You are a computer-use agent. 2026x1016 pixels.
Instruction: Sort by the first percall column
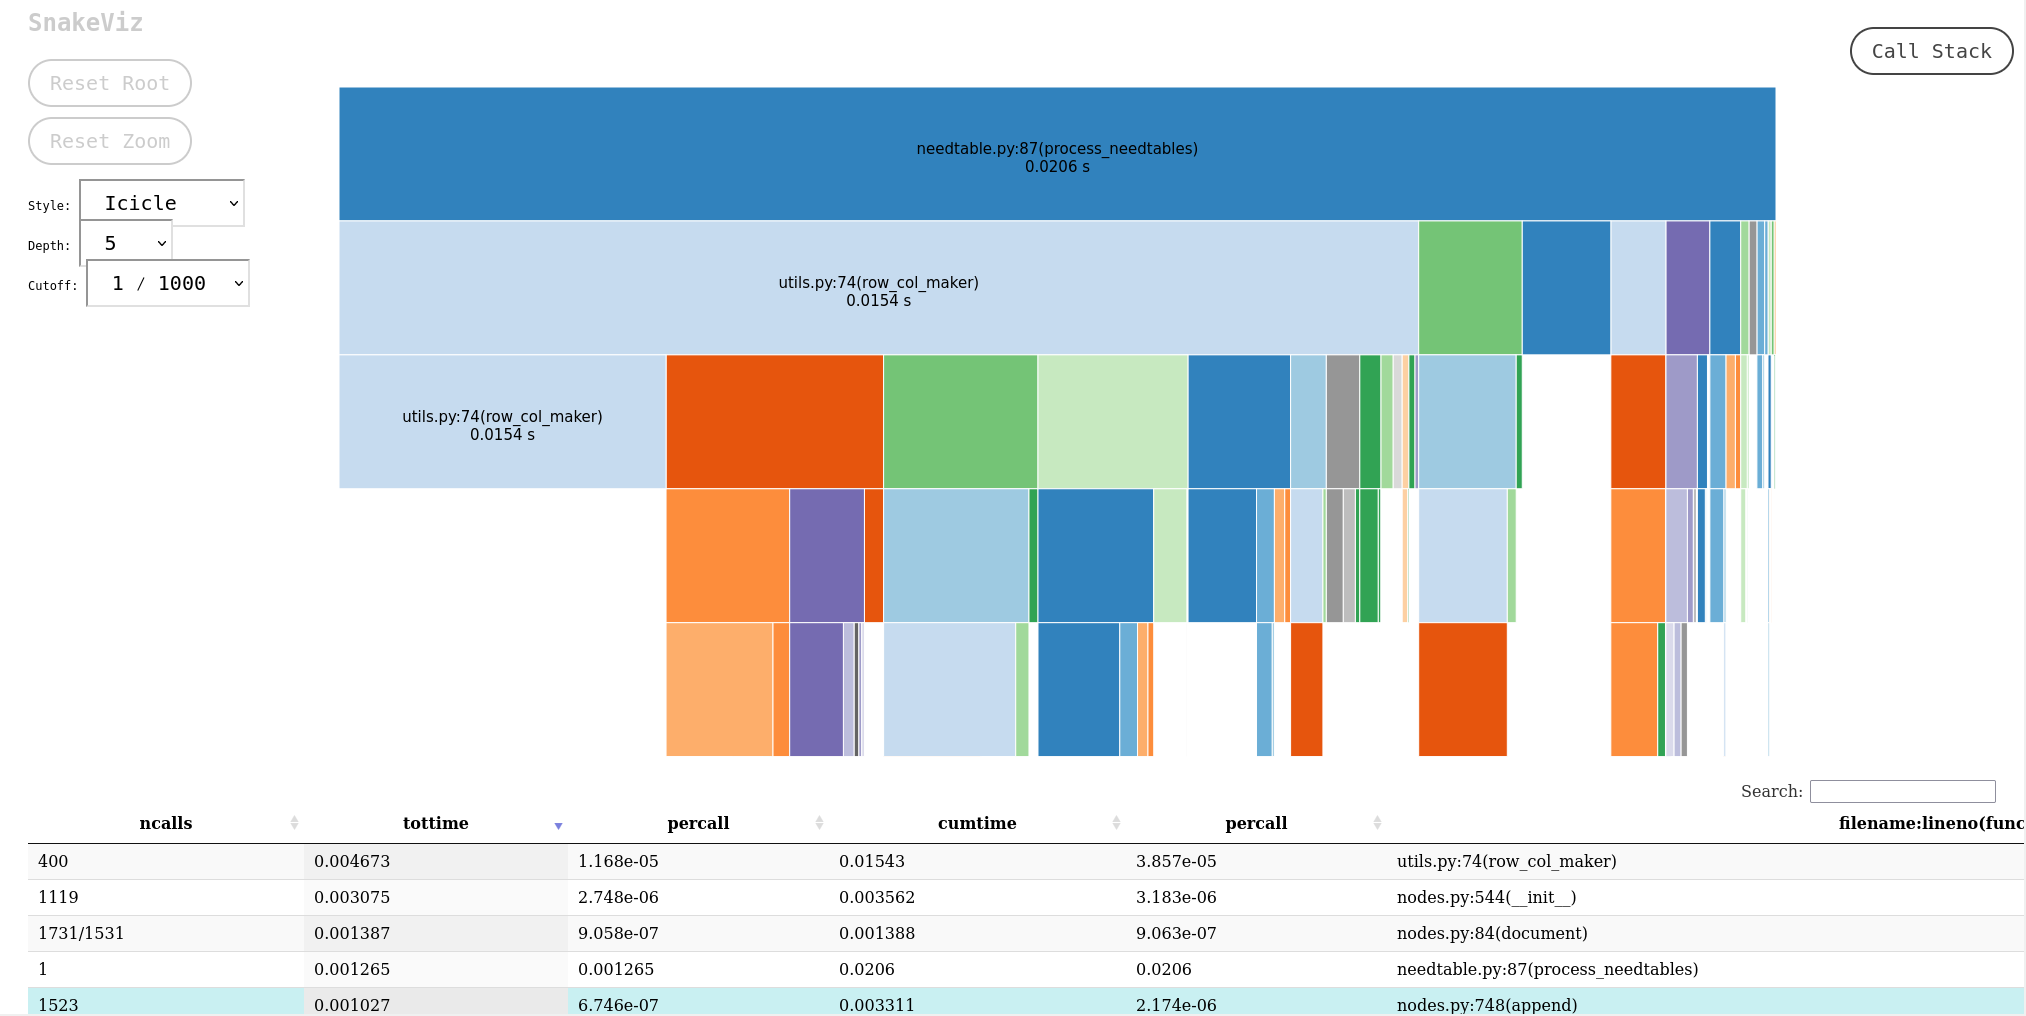point(698,823)
